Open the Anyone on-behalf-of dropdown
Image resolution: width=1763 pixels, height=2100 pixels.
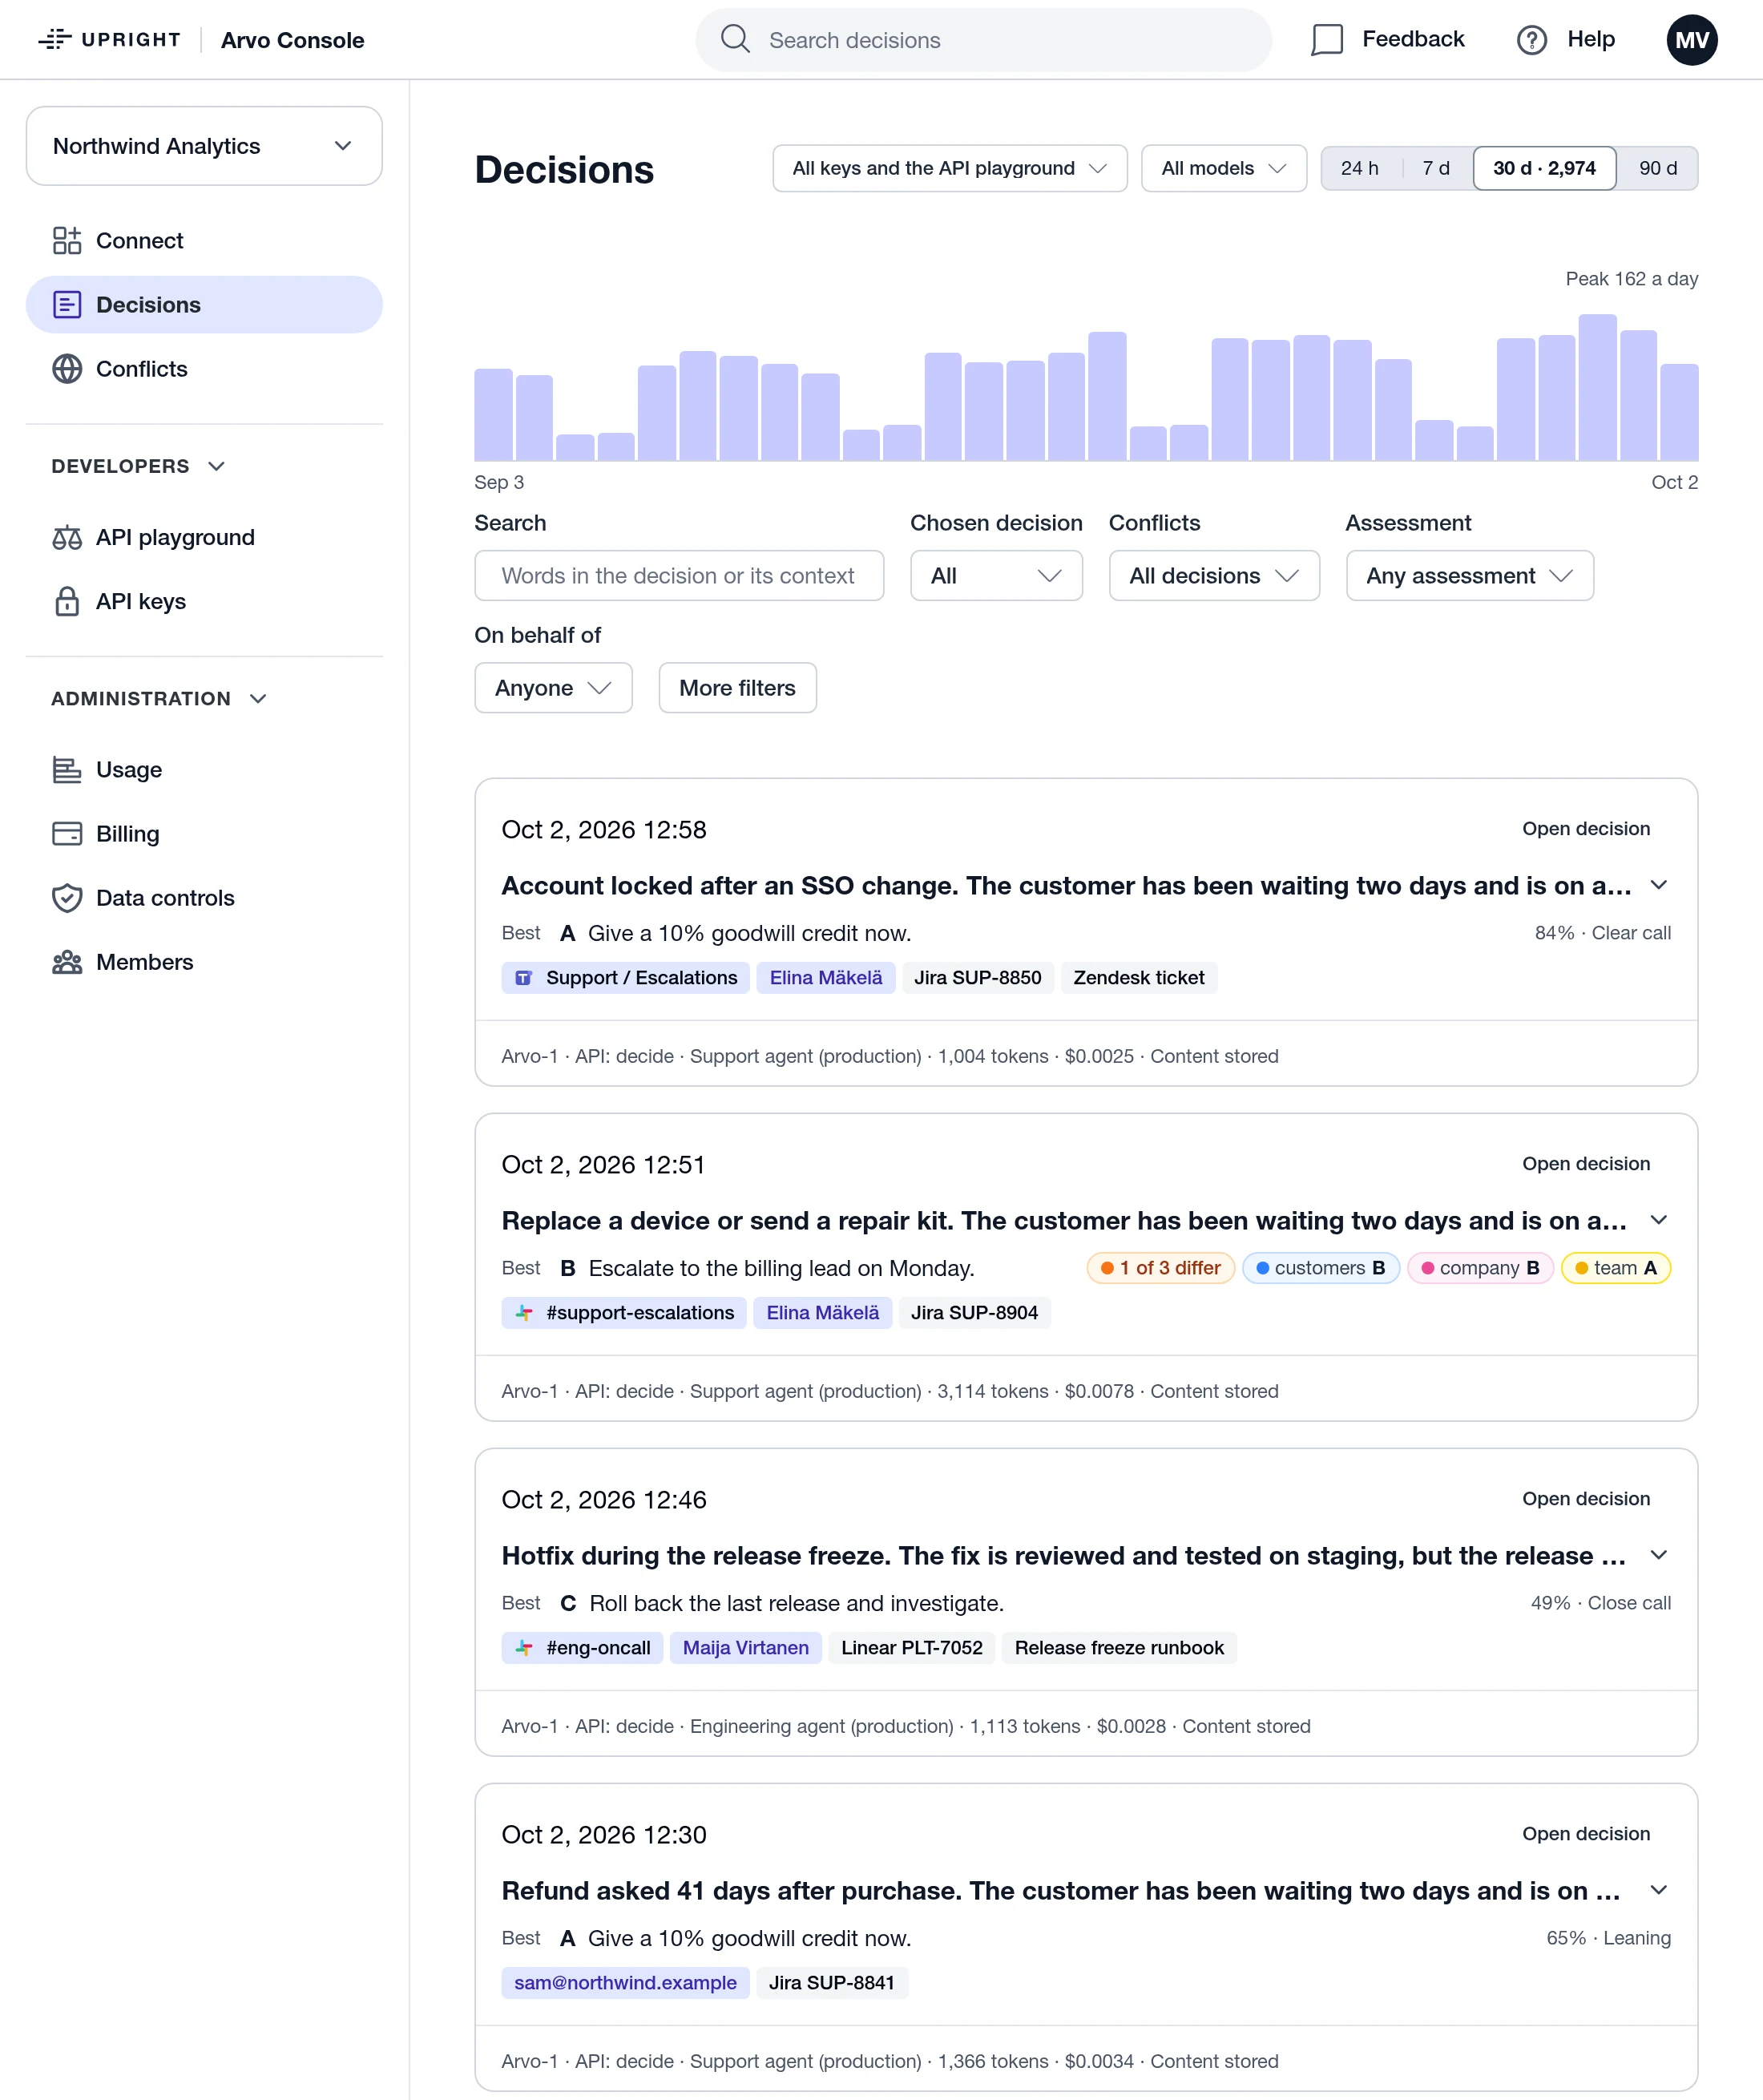(553, 687)
